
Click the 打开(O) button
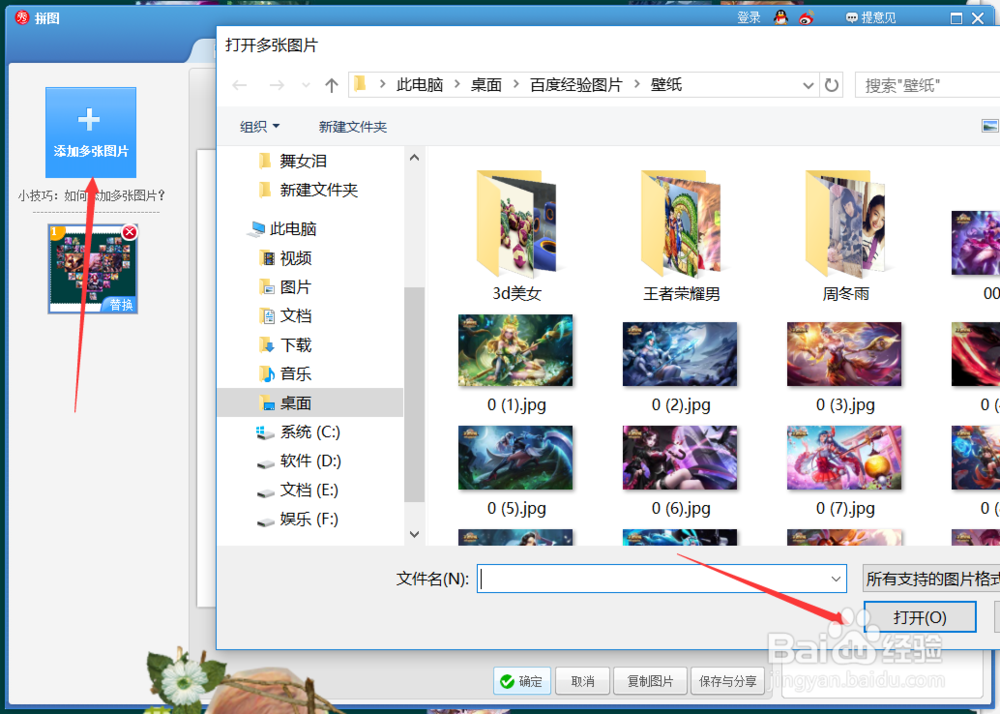920,617
